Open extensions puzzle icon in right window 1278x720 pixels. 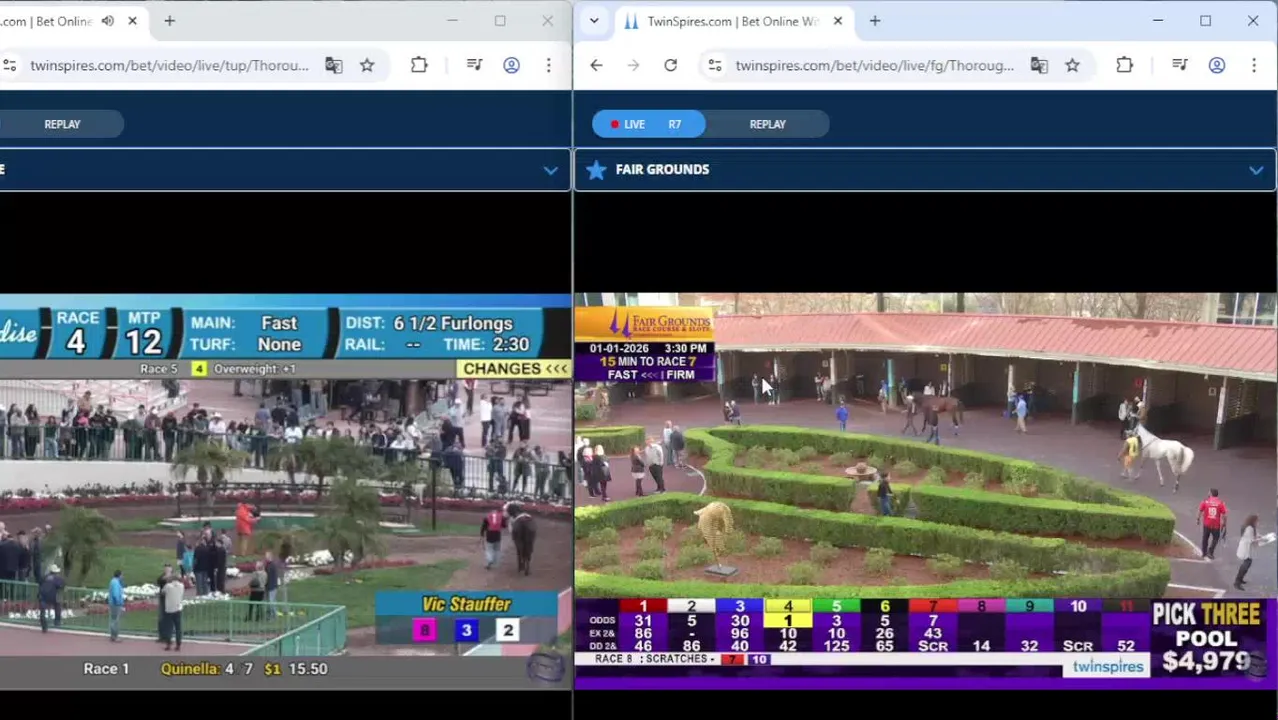tap(1124, 65)
